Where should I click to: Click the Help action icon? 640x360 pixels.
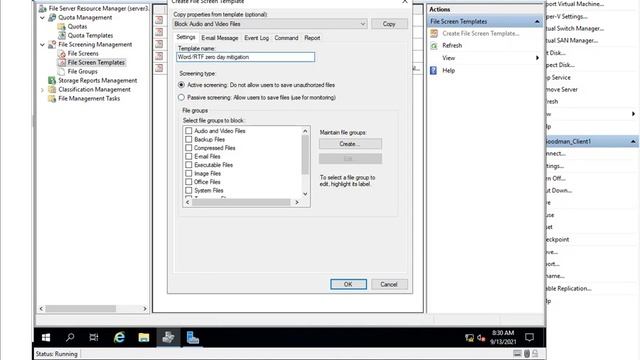433,70
